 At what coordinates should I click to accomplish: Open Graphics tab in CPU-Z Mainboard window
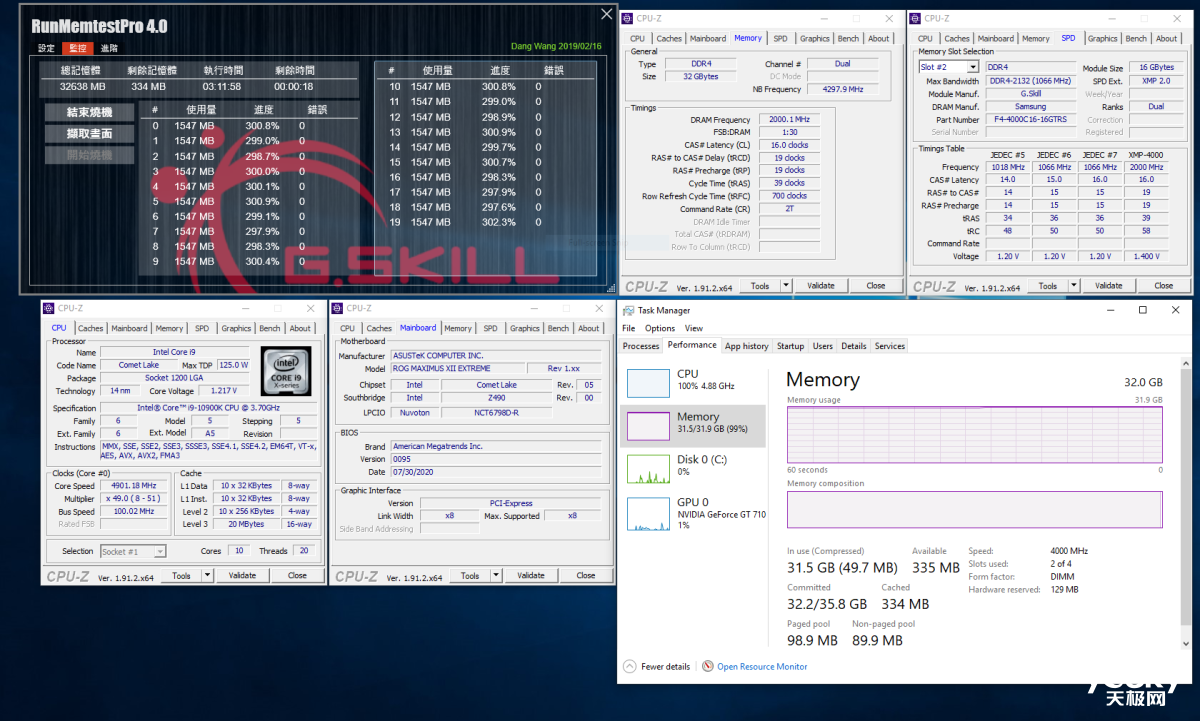point(524,328)
